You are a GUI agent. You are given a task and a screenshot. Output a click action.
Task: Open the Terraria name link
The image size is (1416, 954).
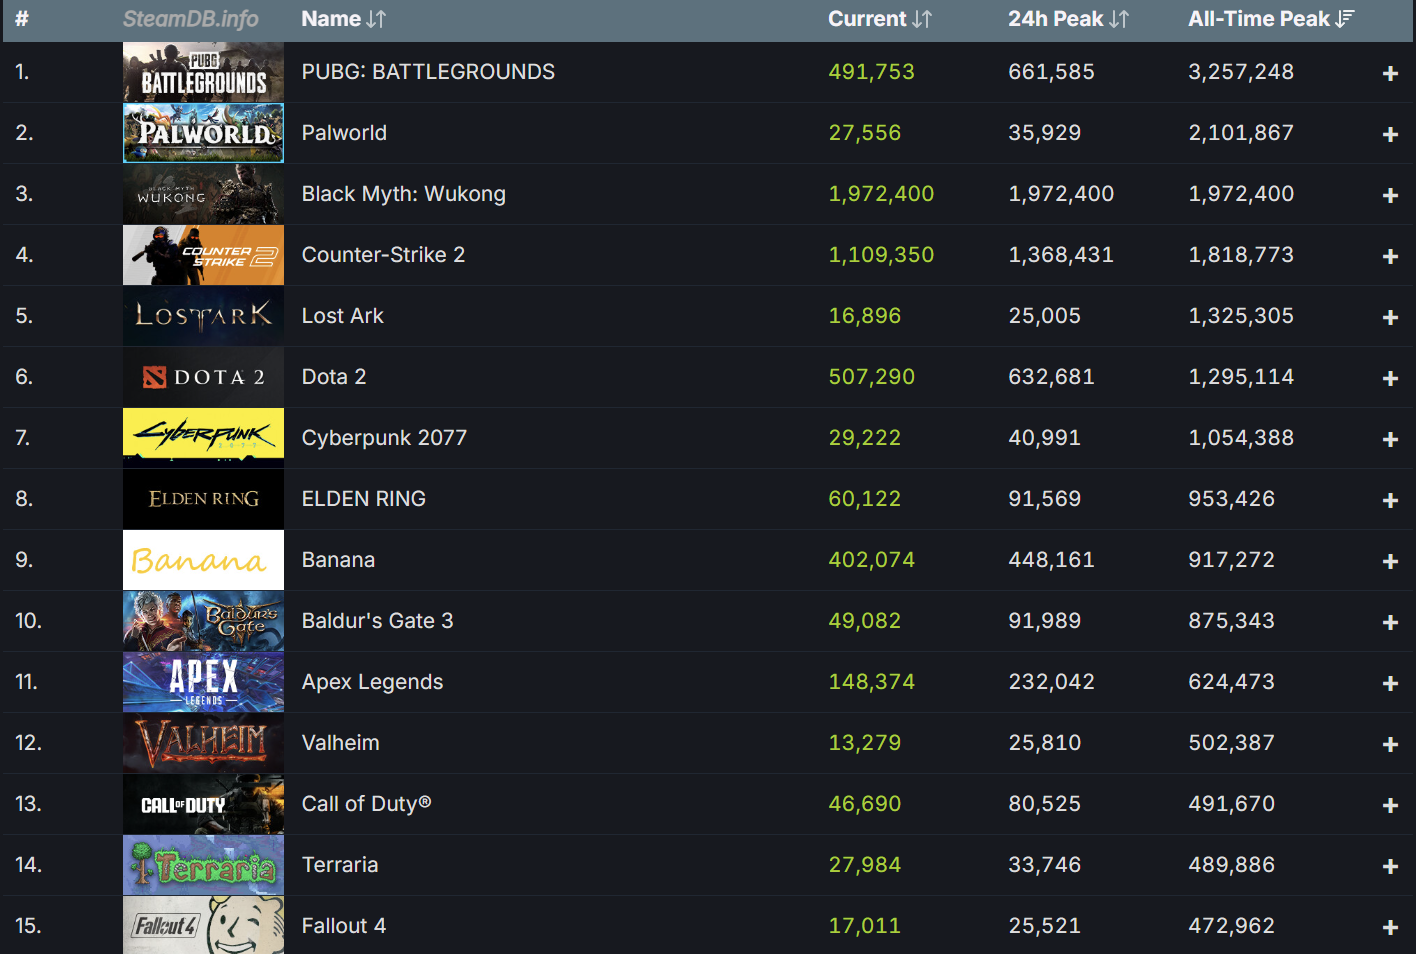point(340,865)
